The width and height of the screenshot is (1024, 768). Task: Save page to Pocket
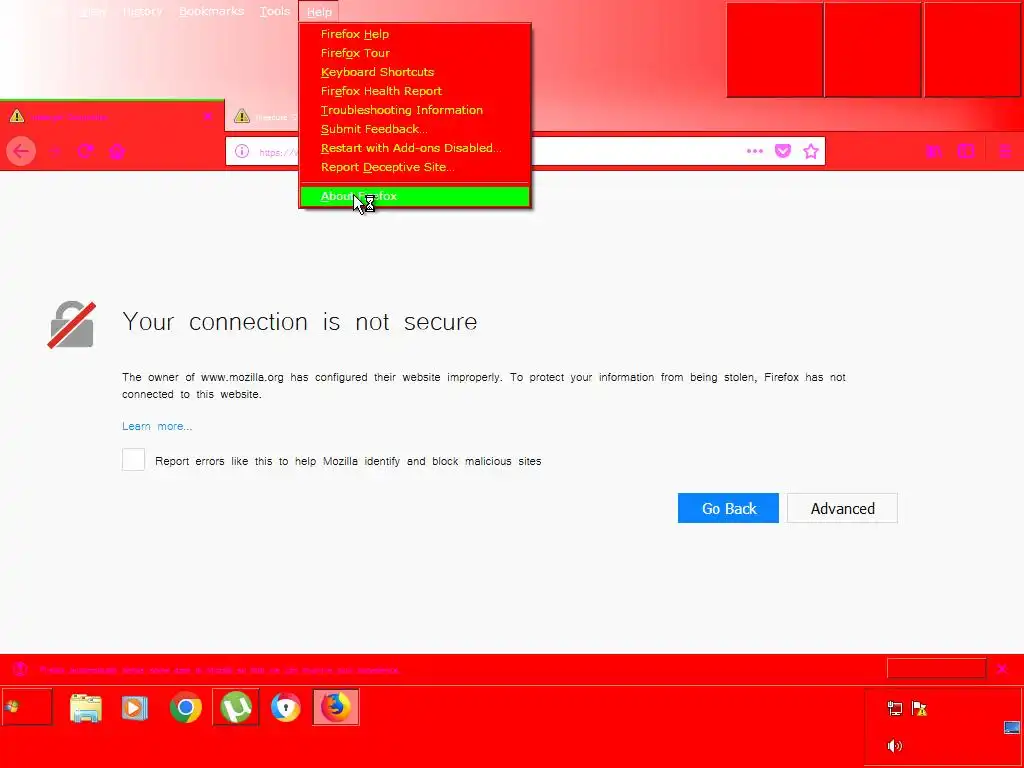(x=782, y=151)
